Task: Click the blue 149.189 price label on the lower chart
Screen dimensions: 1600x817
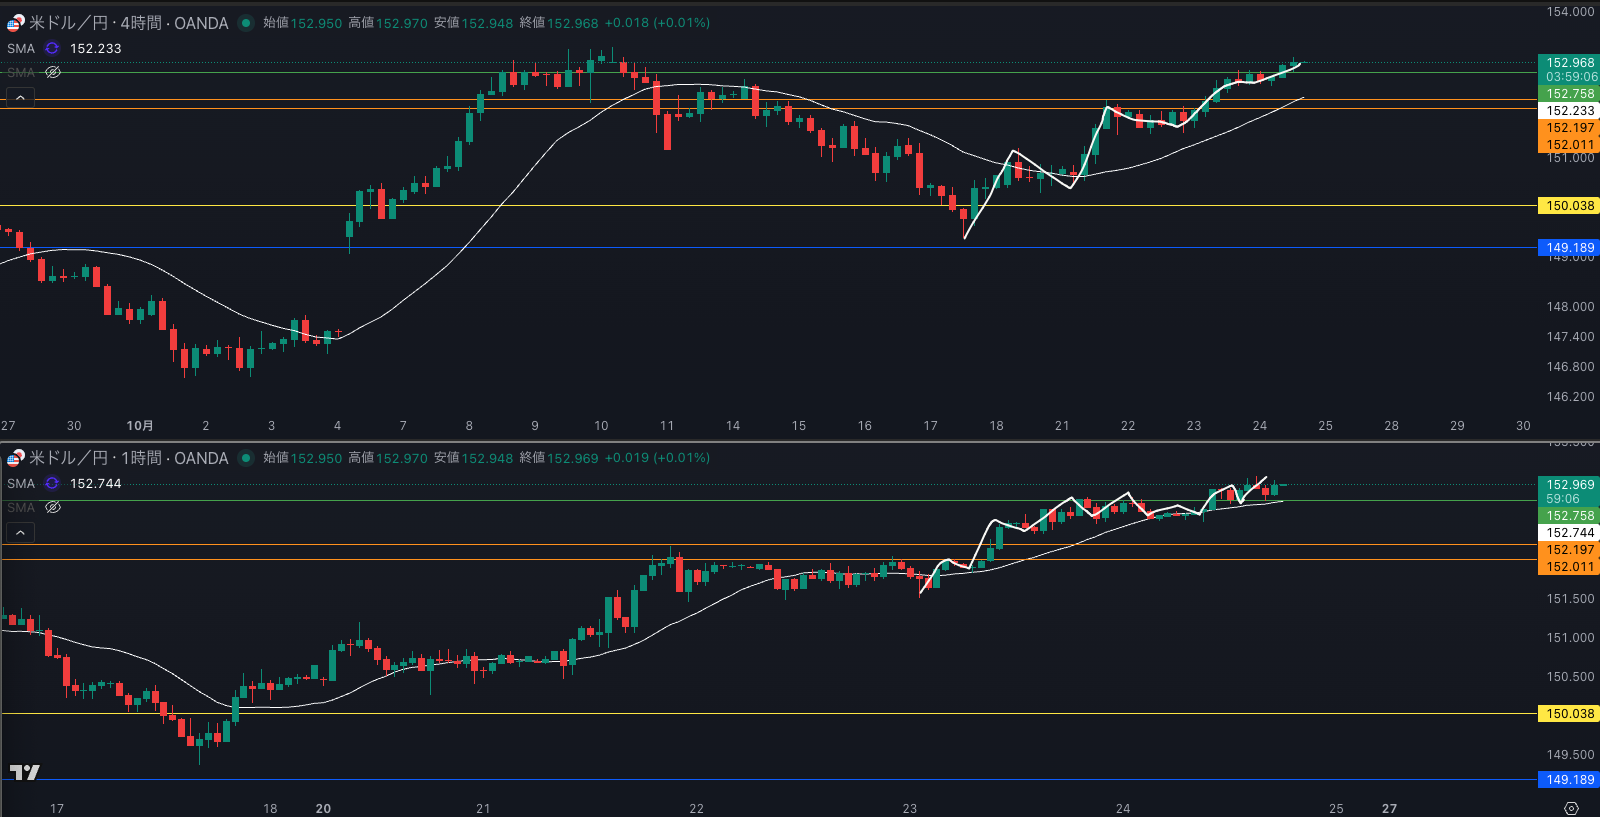Action: click(1569, 780)
